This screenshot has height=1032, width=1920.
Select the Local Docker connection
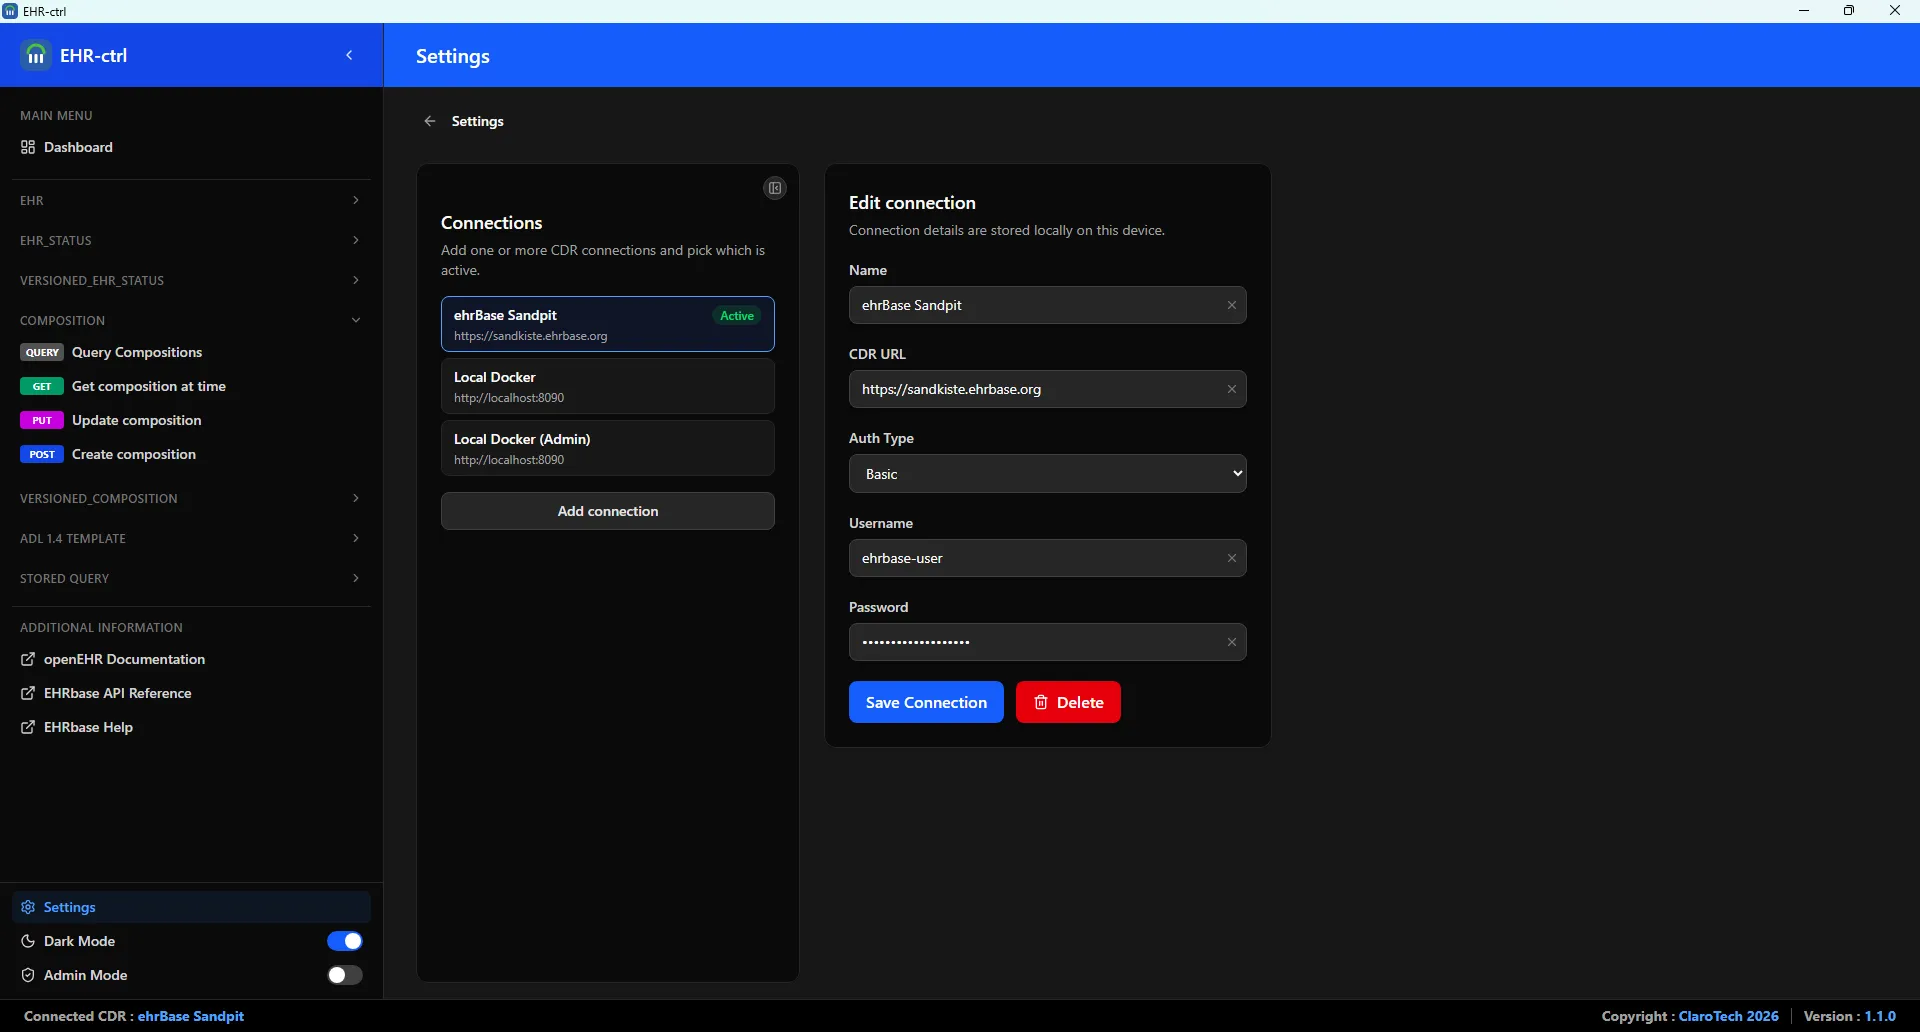(x=608, y=386)
